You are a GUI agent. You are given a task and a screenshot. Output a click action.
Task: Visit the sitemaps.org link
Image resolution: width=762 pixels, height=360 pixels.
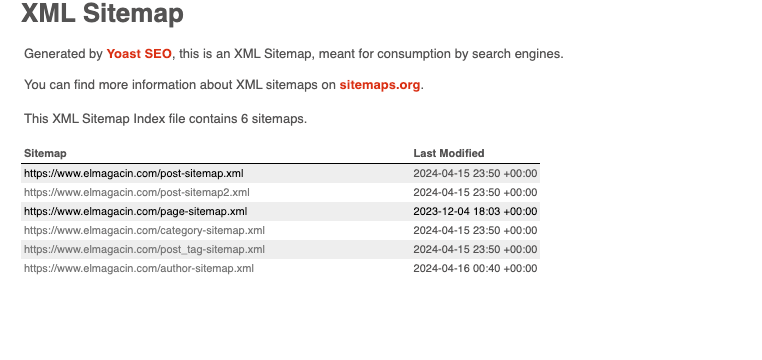380,85
